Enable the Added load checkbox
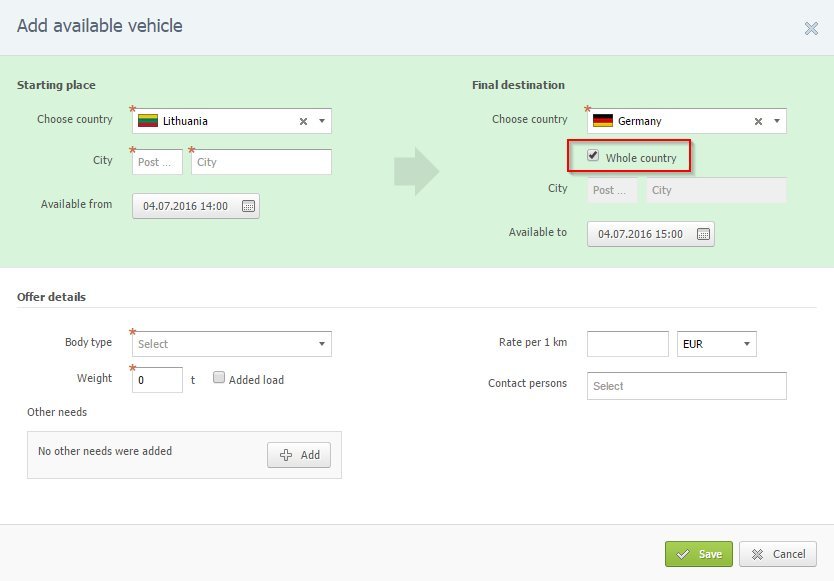Viewport: 834px width, 581px height. 219,379
